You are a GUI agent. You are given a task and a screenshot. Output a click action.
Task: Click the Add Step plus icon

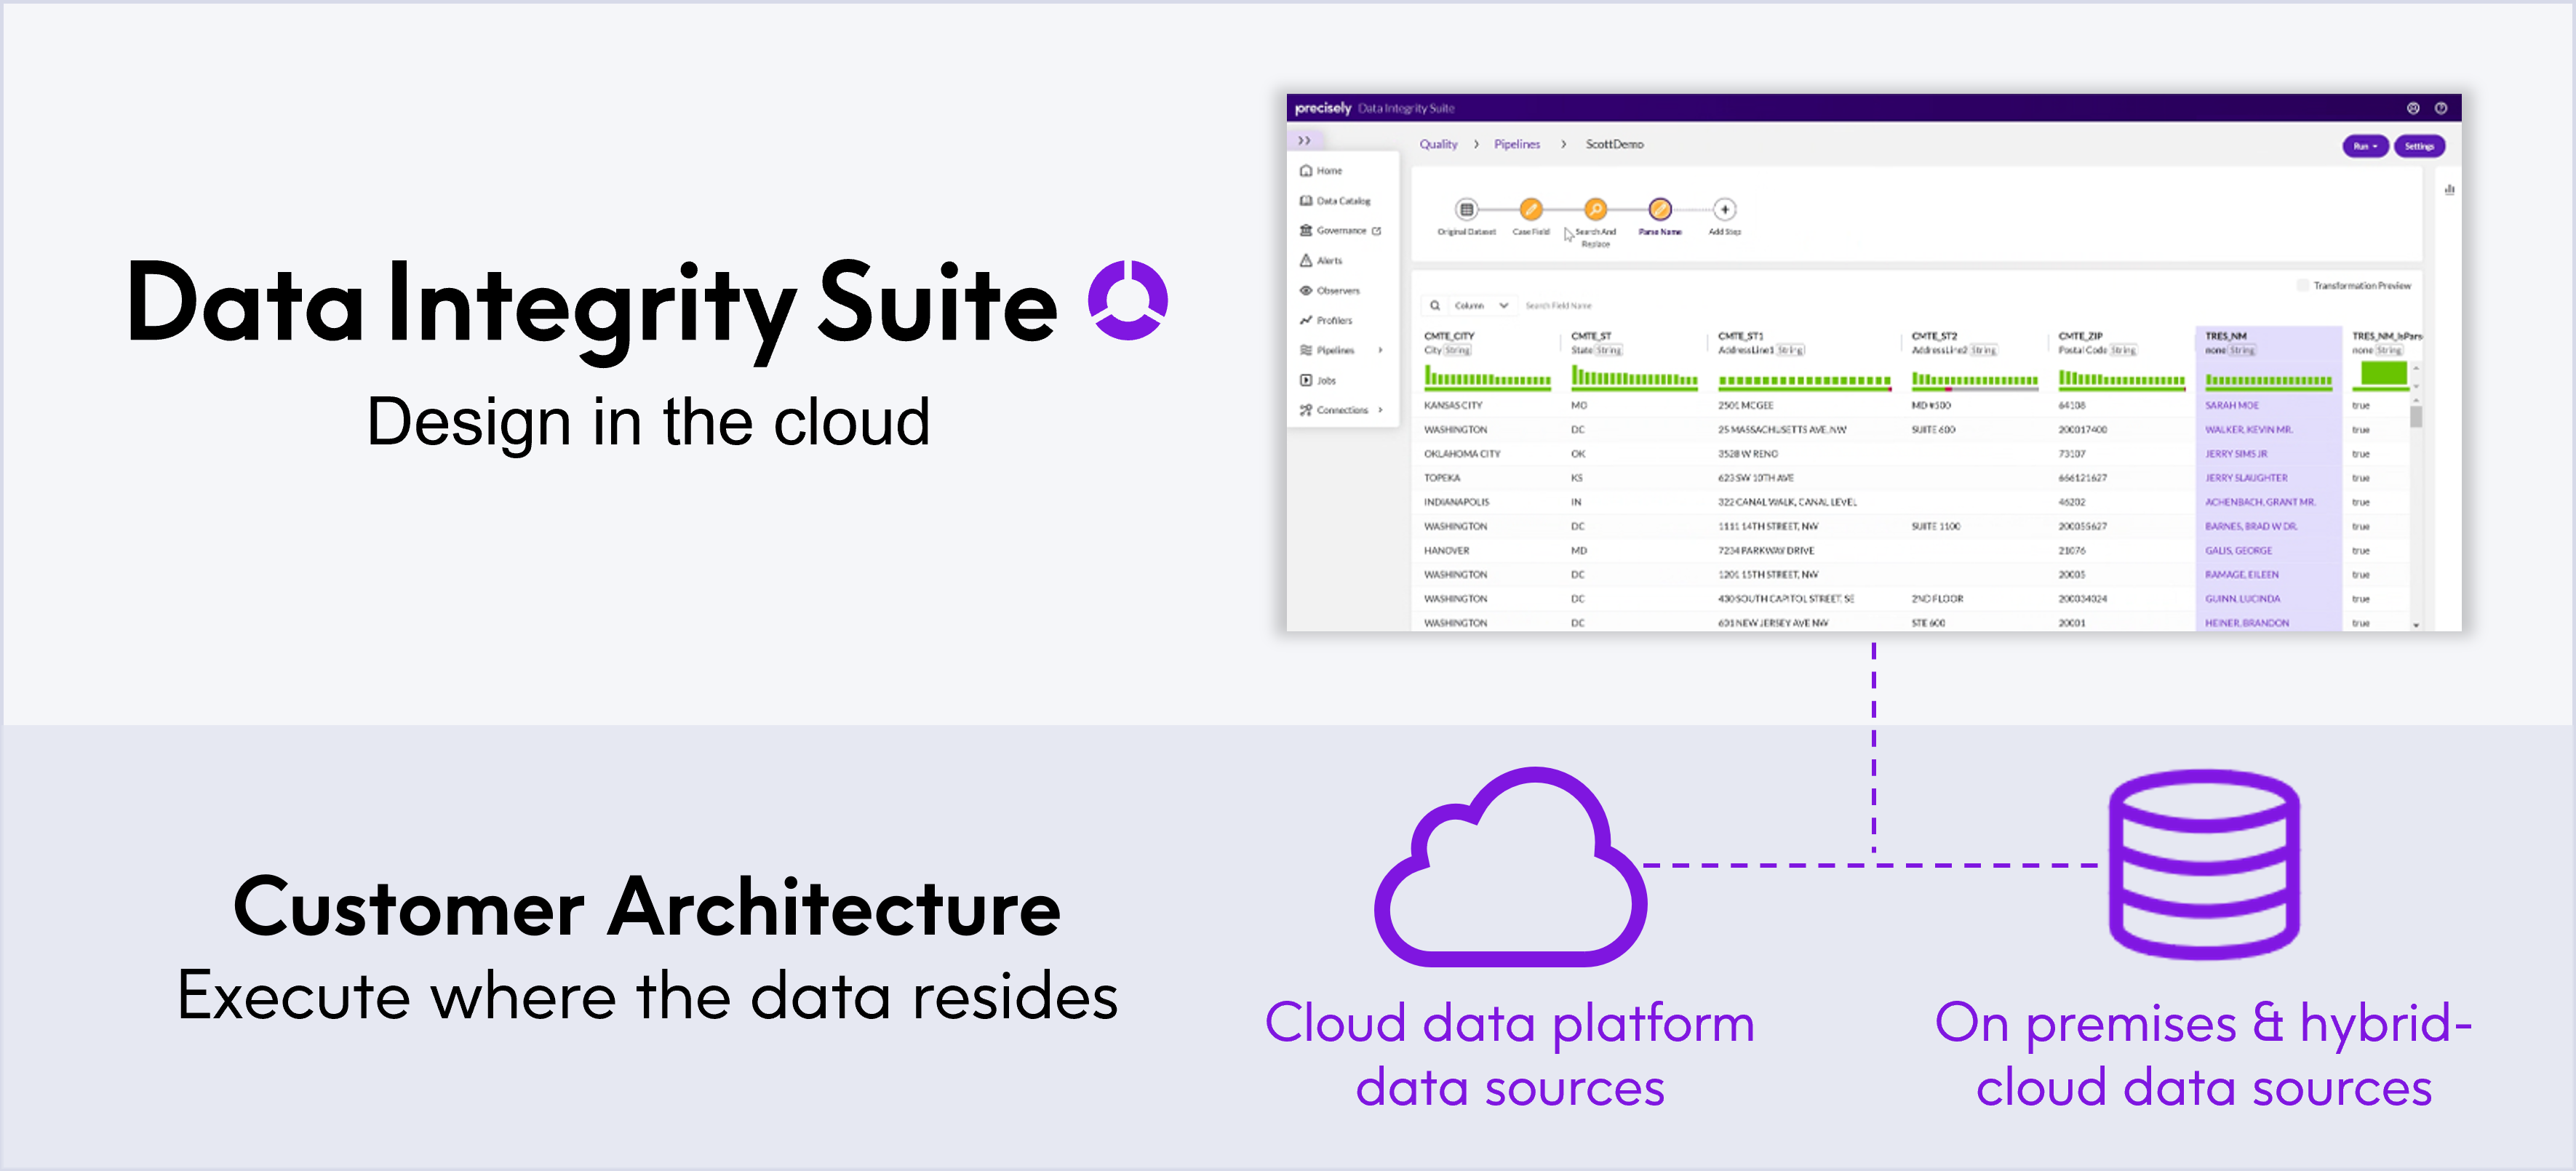[1725, 210]
